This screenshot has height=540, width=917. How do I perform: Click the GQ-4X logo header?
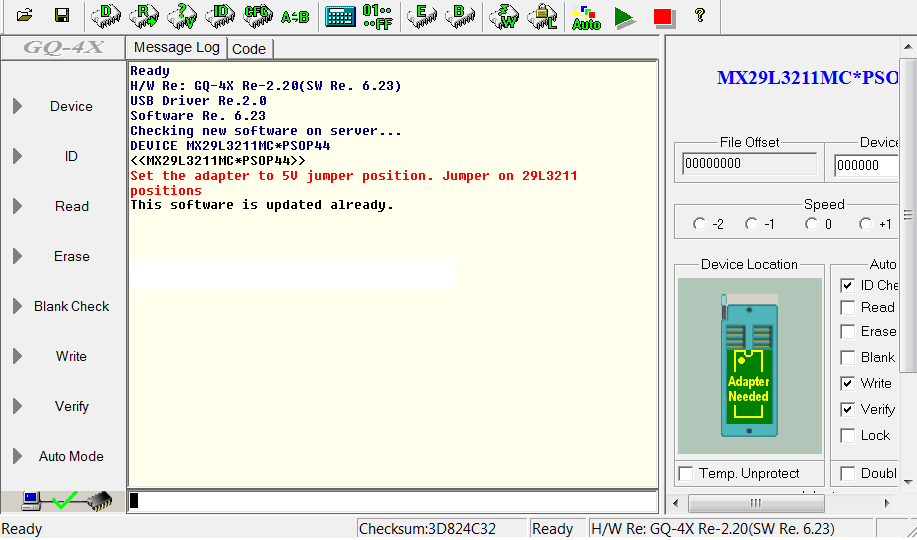(63, 47)
